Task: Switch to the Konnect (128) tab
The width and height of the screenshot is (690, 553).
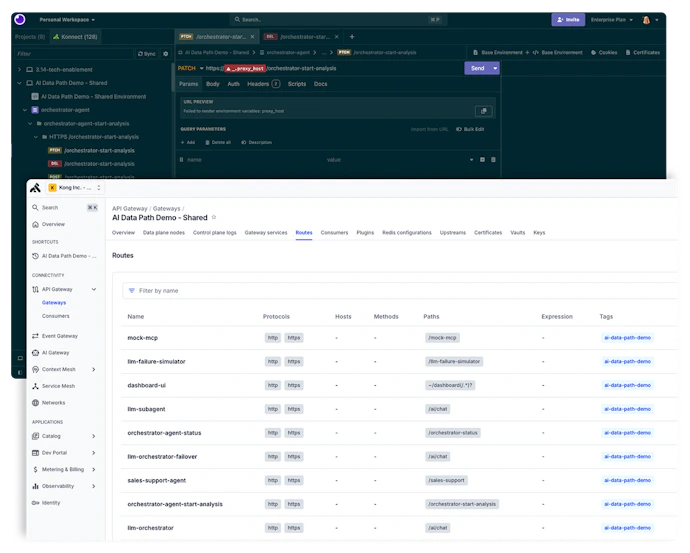Action: (x=75, y=37)
